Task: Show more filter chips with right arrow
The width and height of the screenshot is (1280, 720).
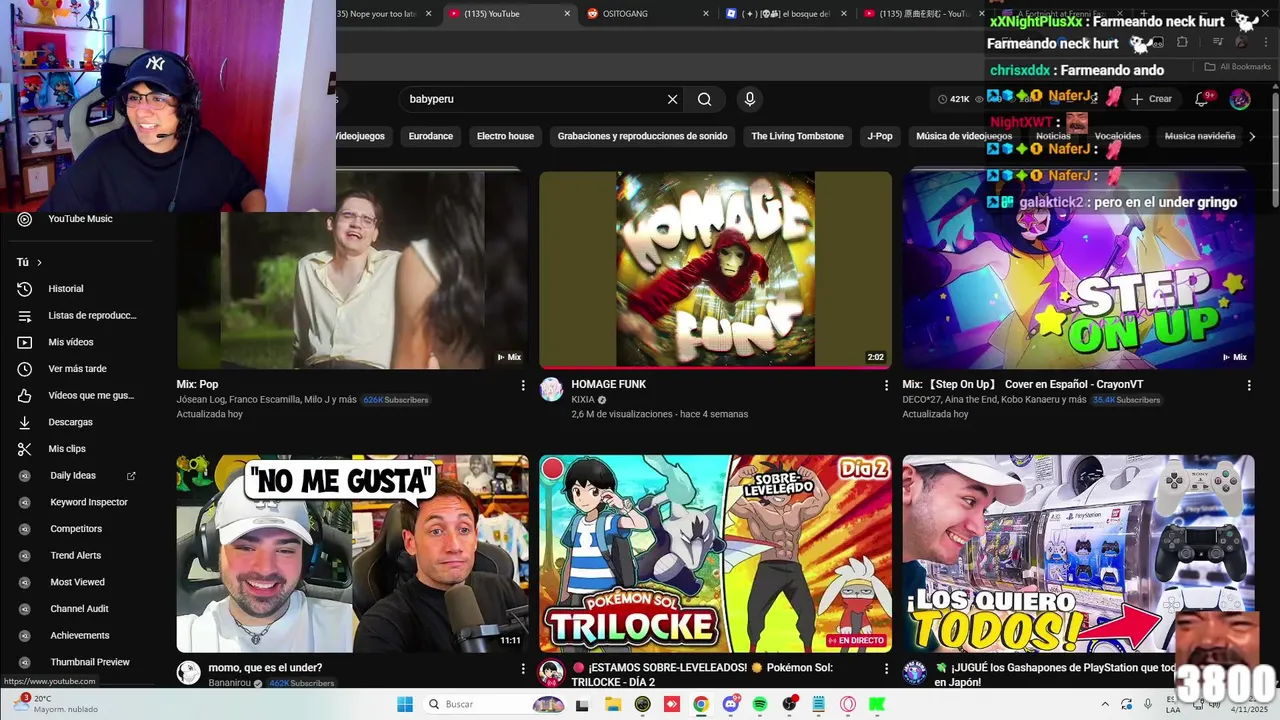Action: (x=1252, y=136)
